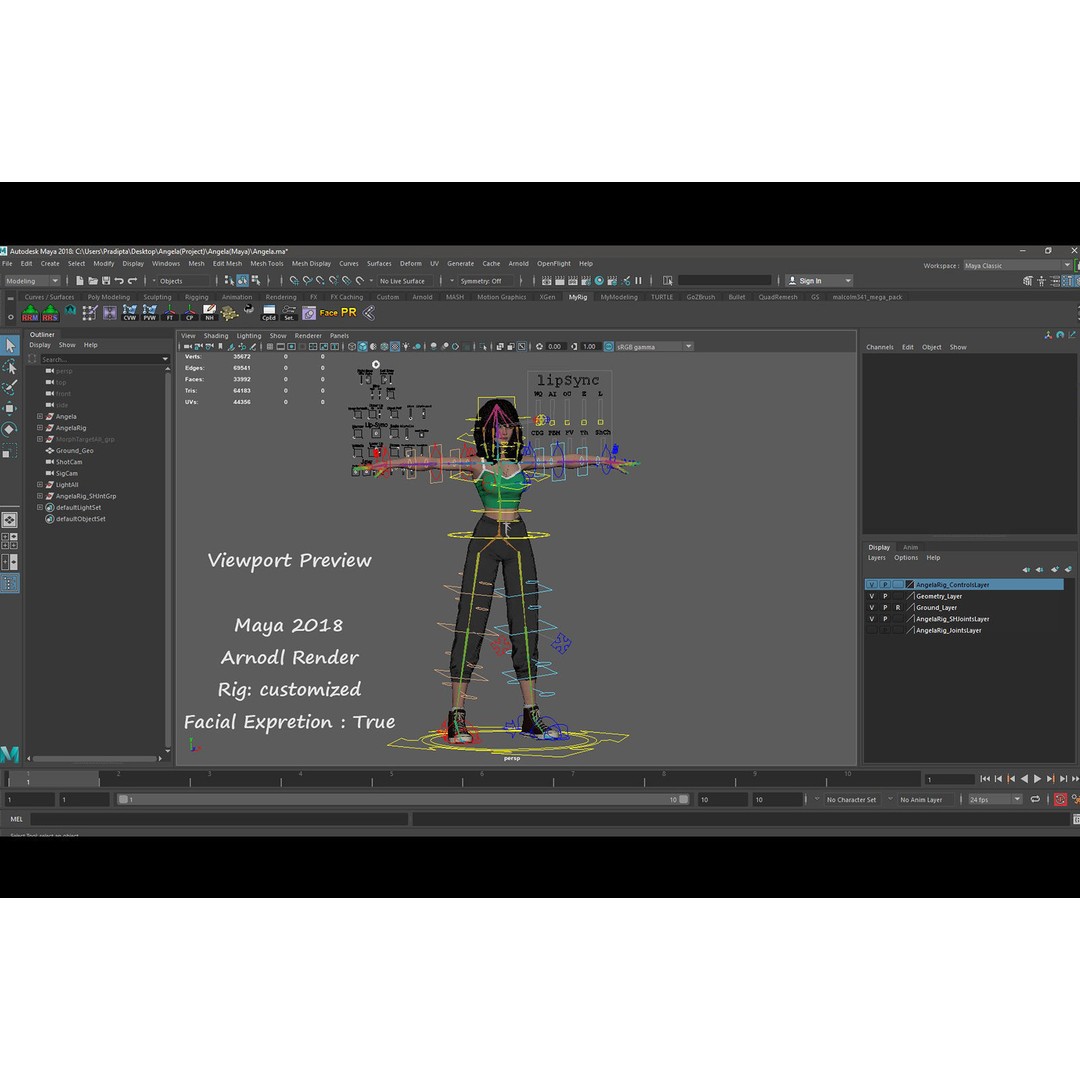Expand AngelaRig_SHJntGrp in Outliner

(40, 496)
